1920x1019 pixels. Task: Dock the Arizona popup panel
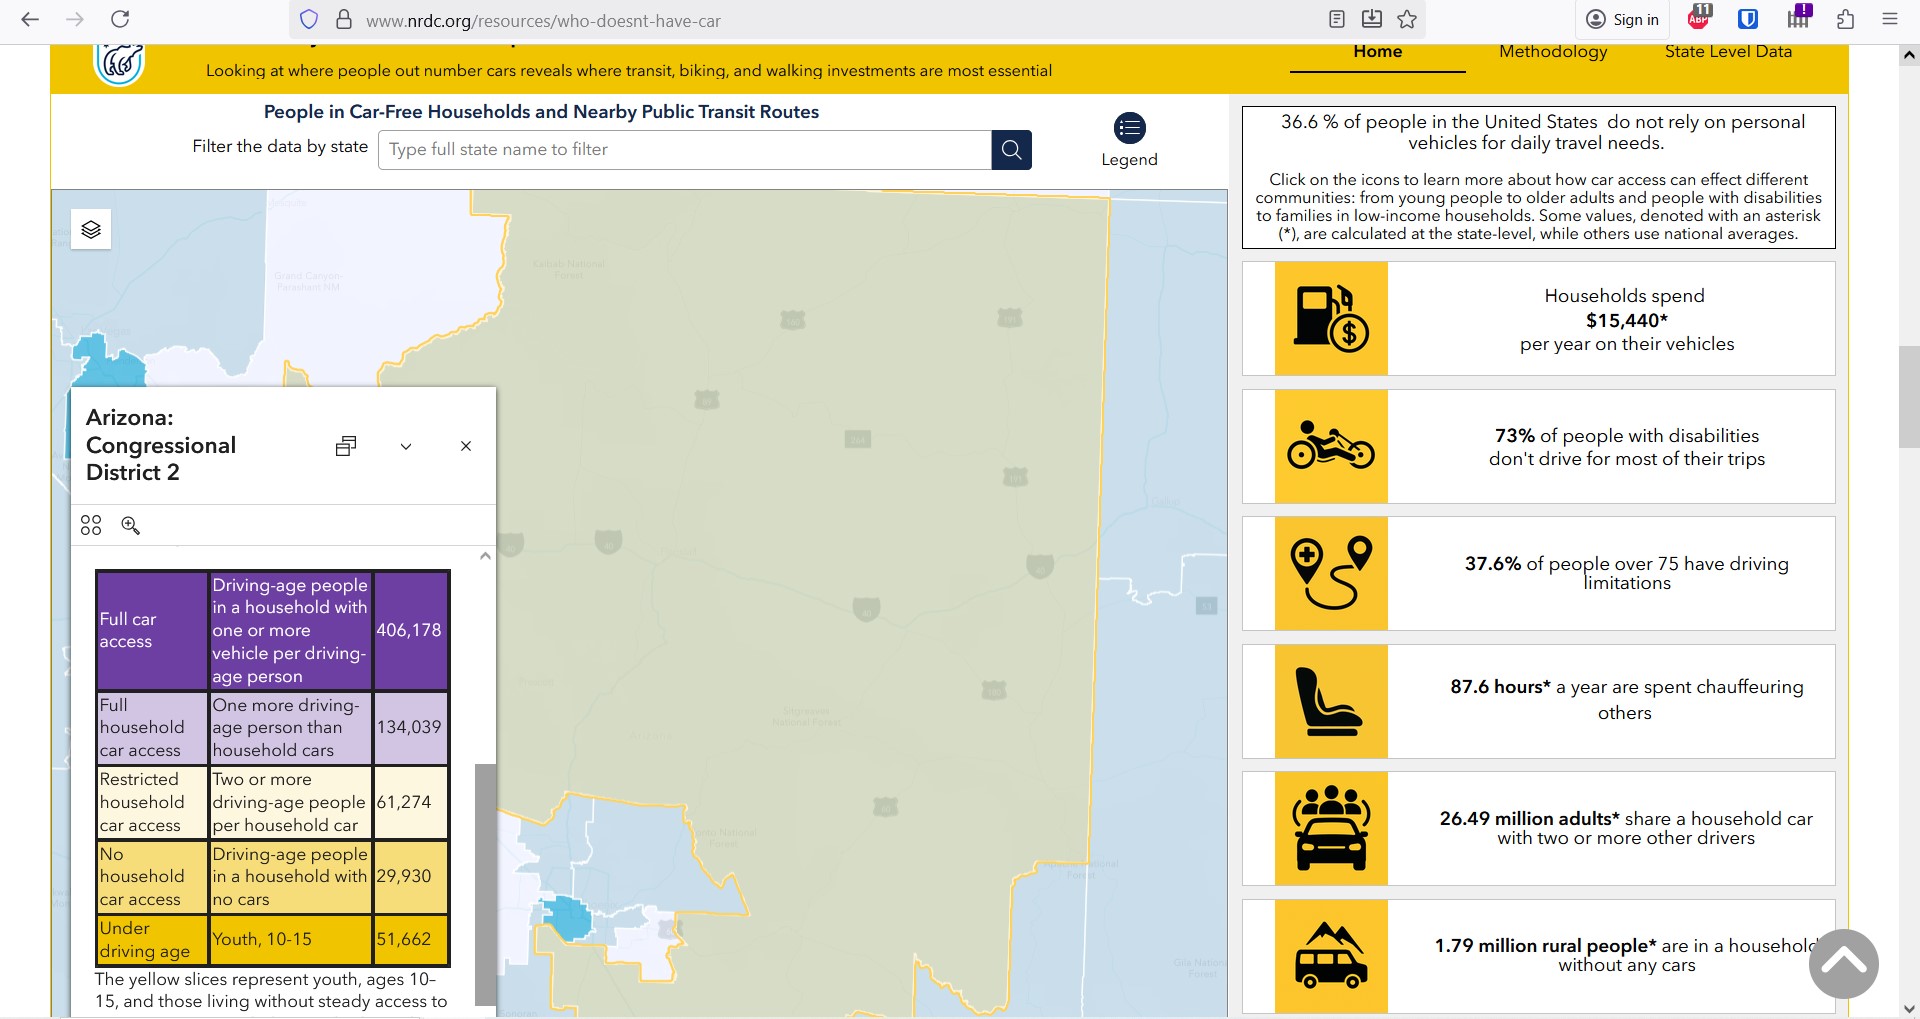(346, 446)
